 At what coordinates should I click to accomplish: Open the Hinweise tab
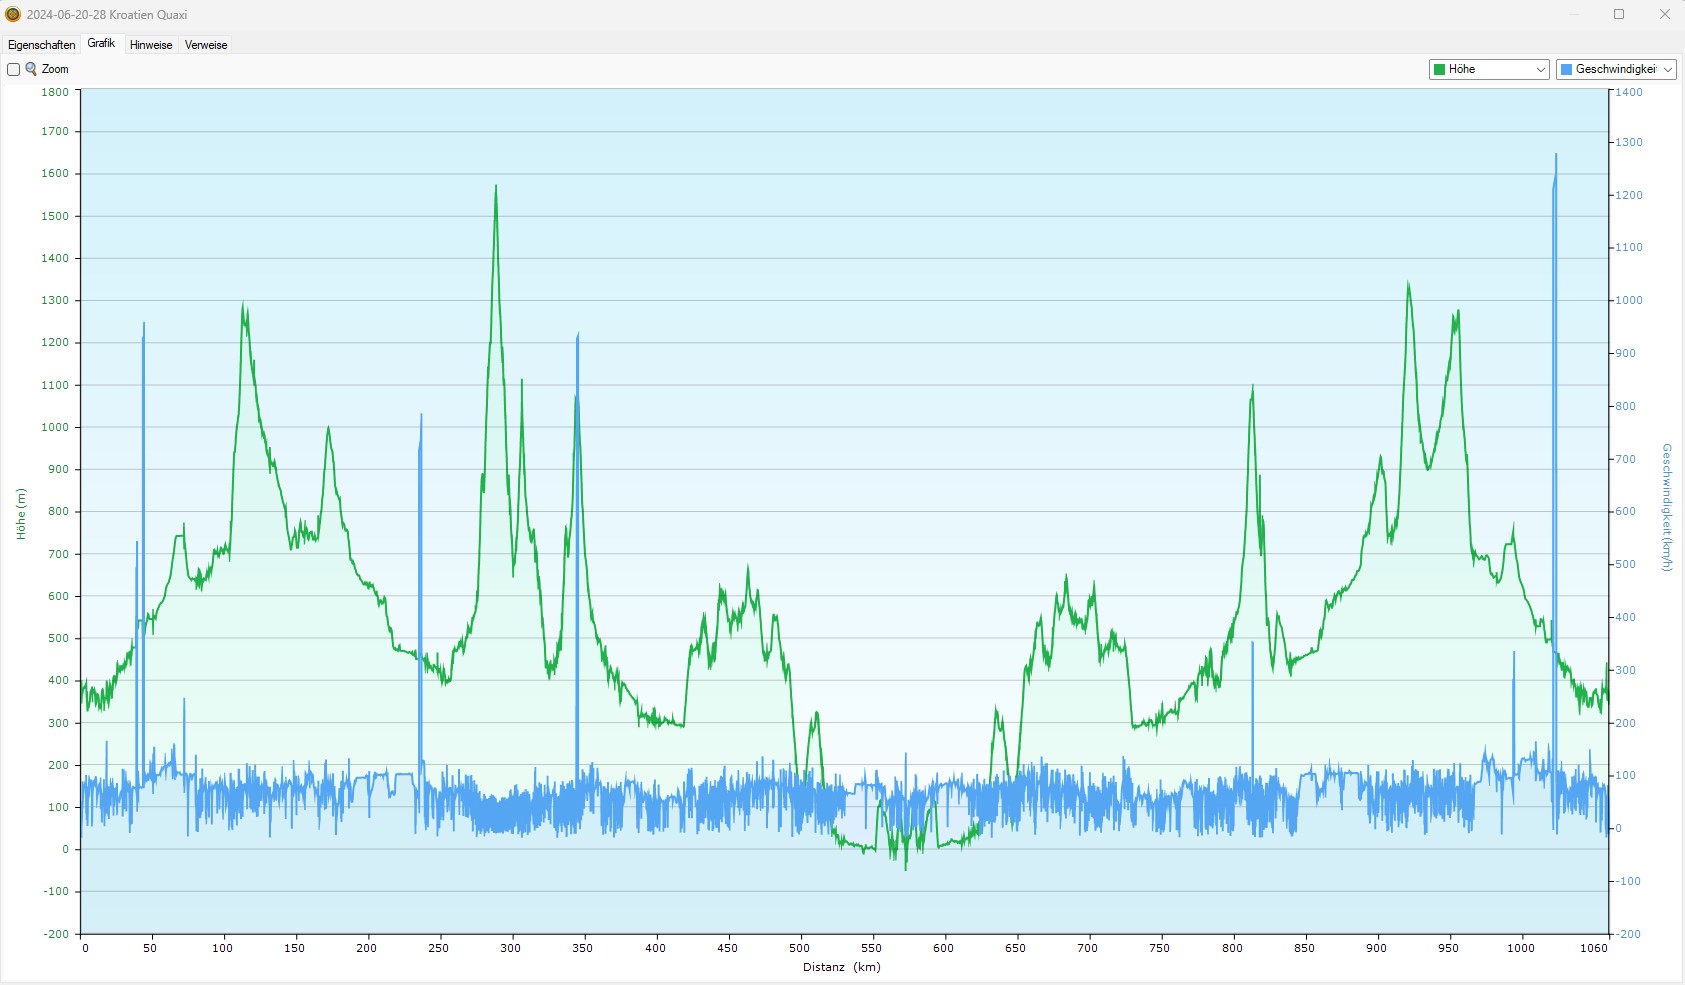click(151, 45)
